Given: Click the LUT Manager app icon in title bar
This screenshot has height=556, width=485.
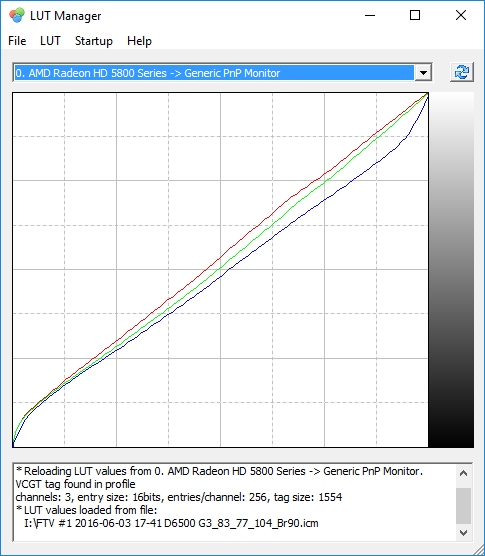Looking at the screenshot, I should click(x=17, y=16).
